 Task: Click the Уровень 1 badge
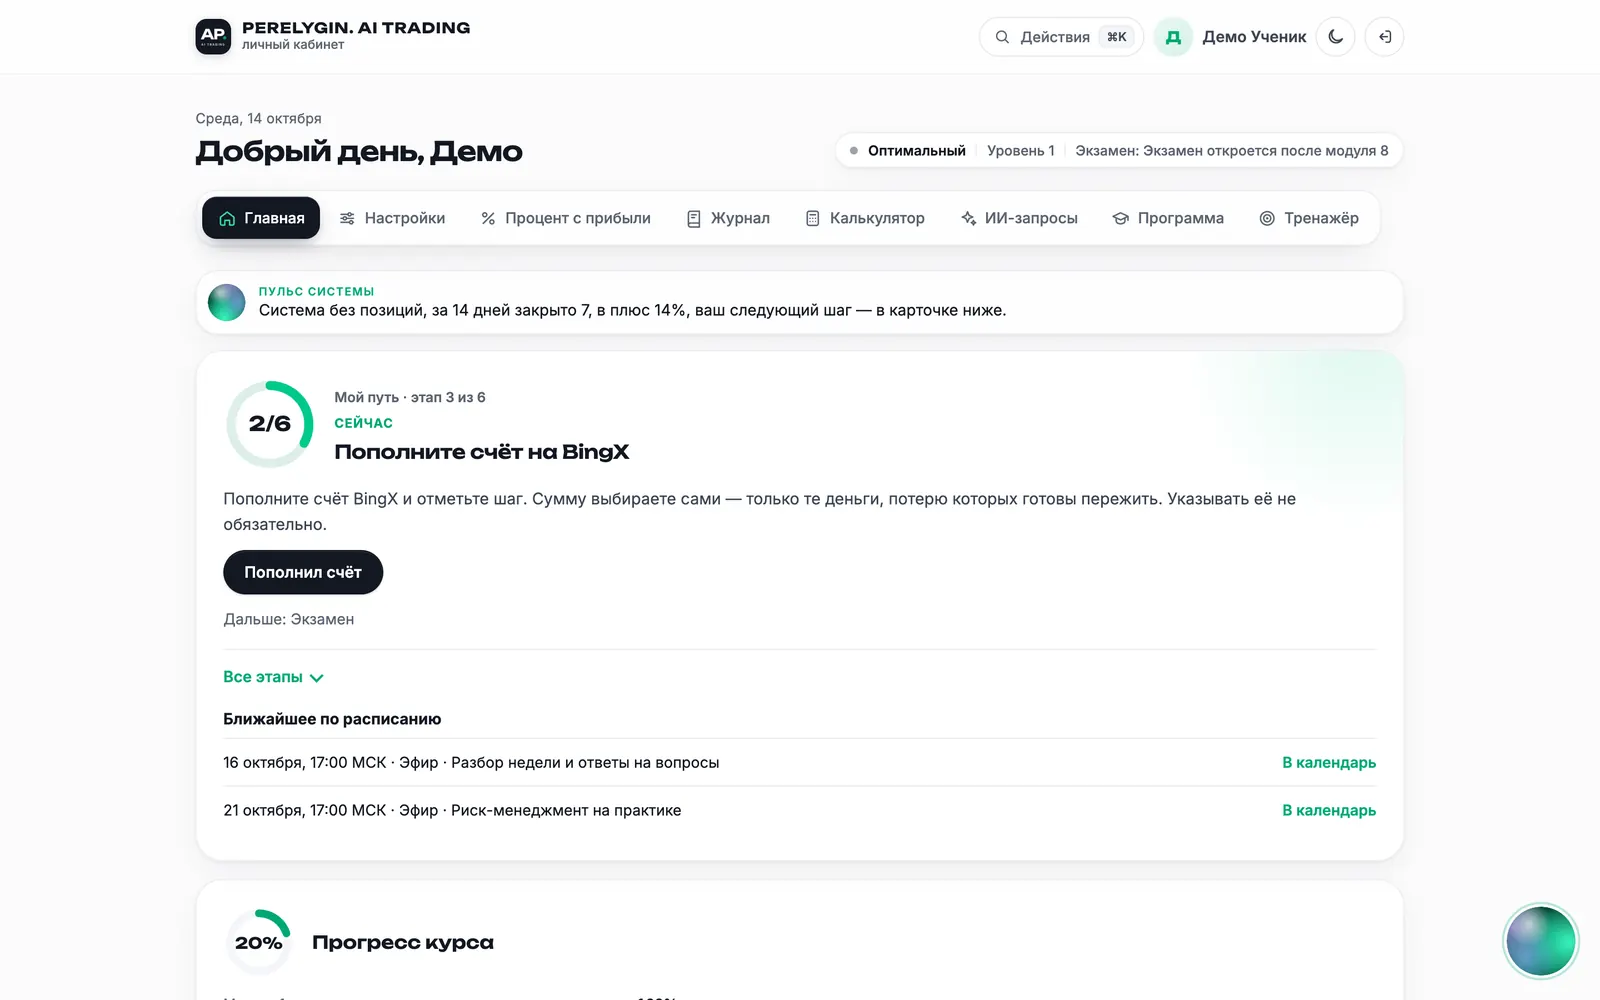pos(1020,151)
